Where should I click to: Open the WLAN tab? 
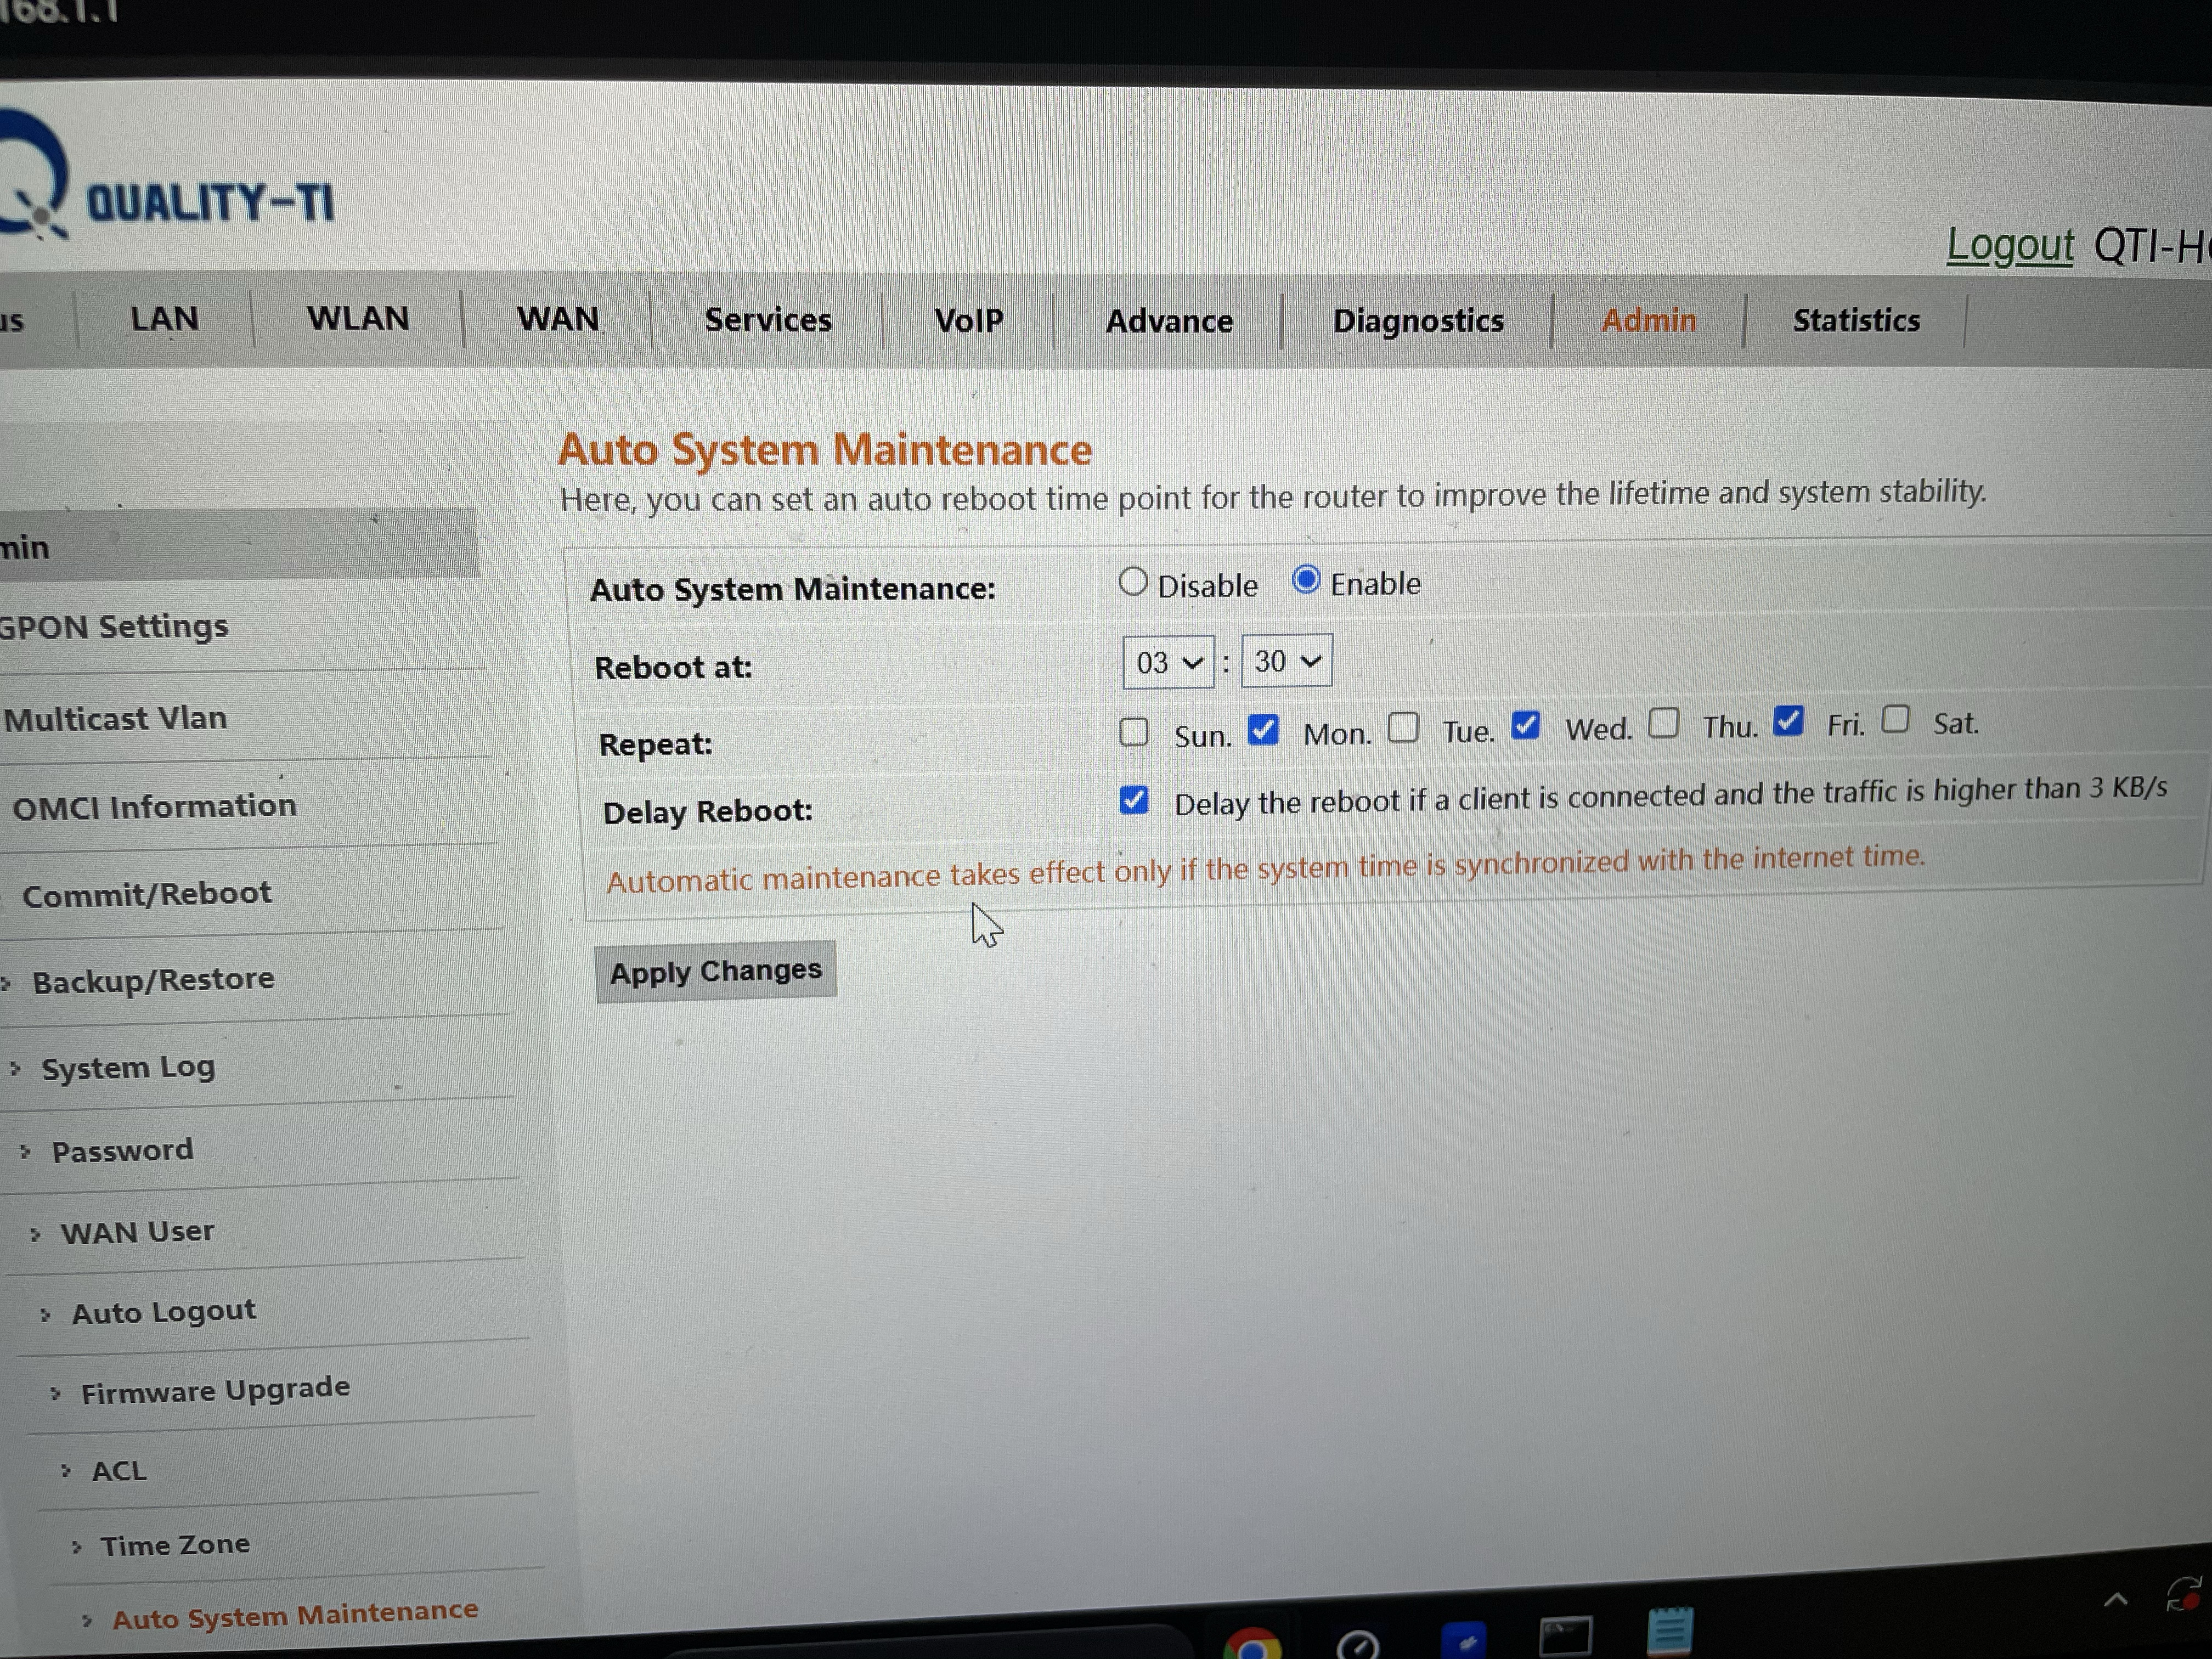click(x=357, y=318)
